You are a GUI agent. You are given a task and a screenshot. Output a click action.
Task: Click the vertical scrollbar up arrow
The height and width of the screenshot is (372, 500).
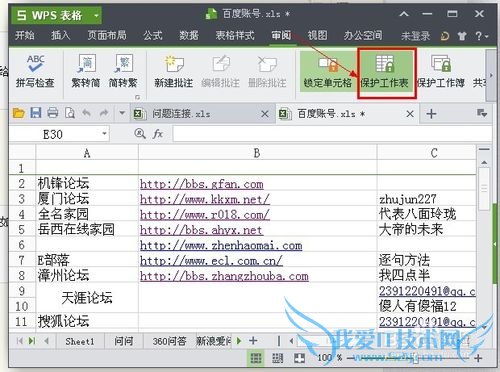[x=484, y=162]
